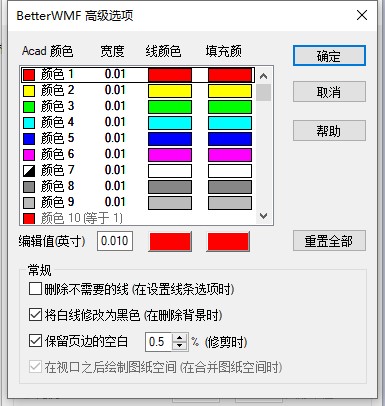Select the 颜色 9 light gray icon
The height and width of the screenshot is (406, 385).
pos(29,203)
